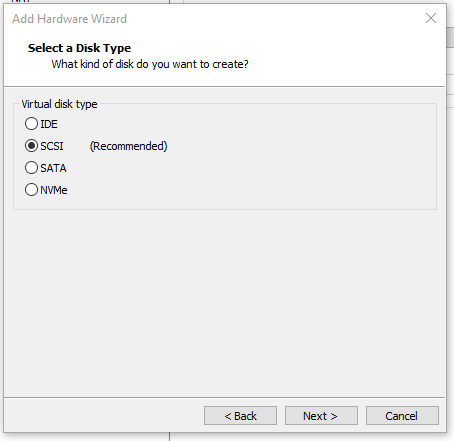
Task: Click the "Select a Disk Type" heading
Action: tap(79, 48)
